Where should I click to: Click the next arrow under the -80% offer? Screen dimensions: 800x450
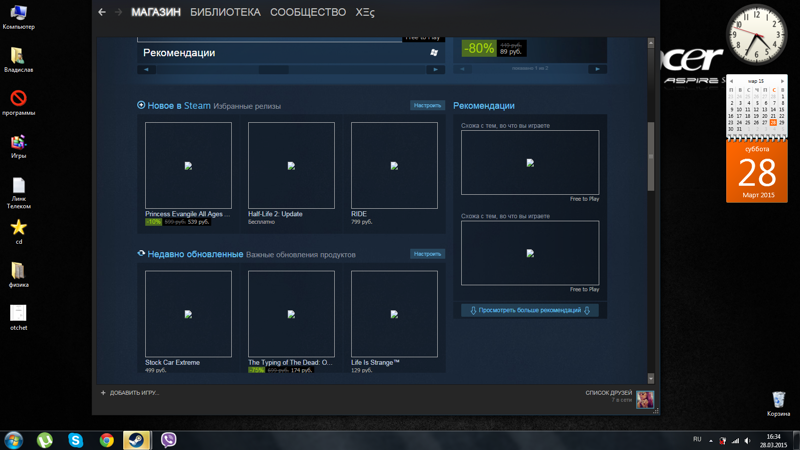[x=597, y=69]
